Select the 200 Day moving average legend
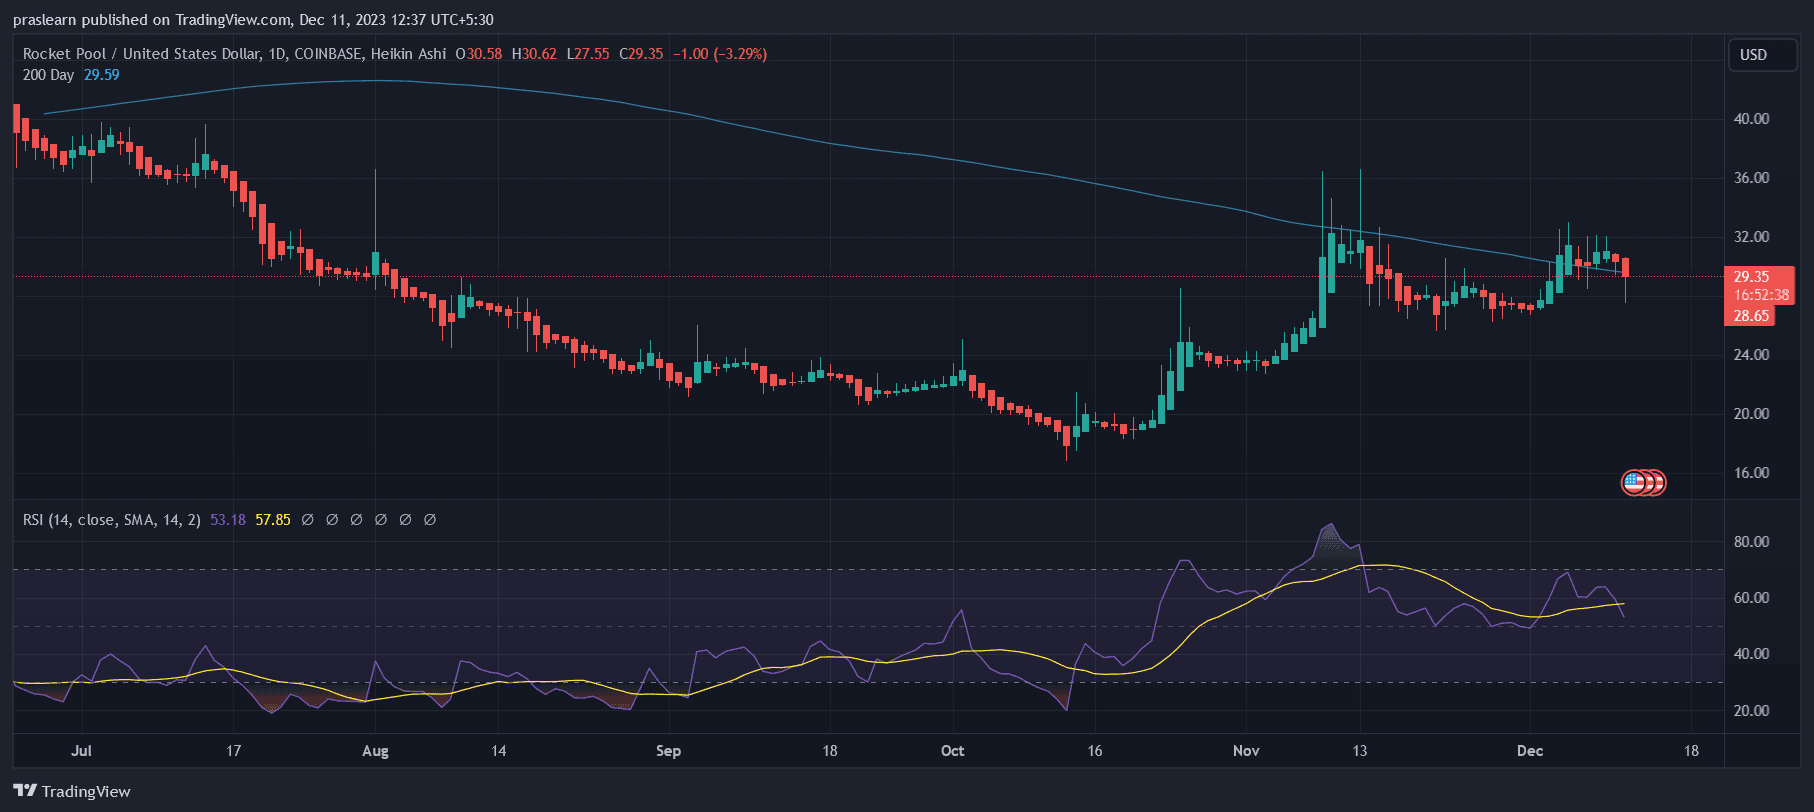The height and width of the screenshot is (812, 1814). tap(48, 75)
